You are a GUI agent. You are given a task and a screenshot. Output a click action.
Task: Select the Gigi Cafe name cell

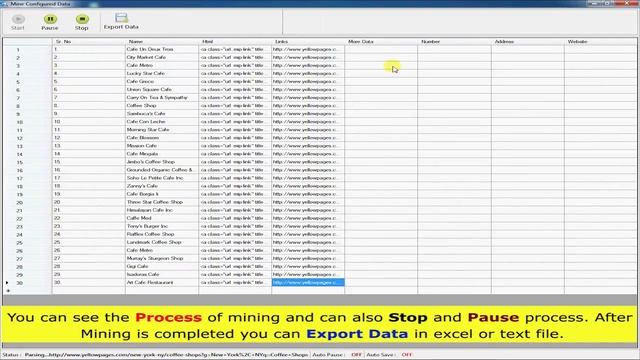[162, 267]
